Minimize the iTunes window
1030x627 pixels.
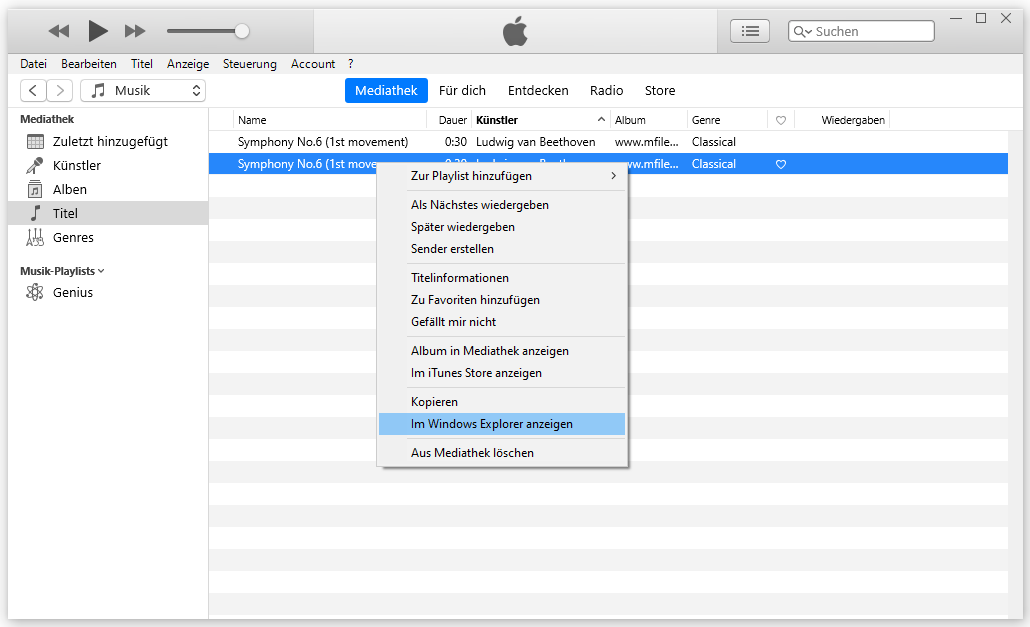pyautogui.click(x=956, y=18)
